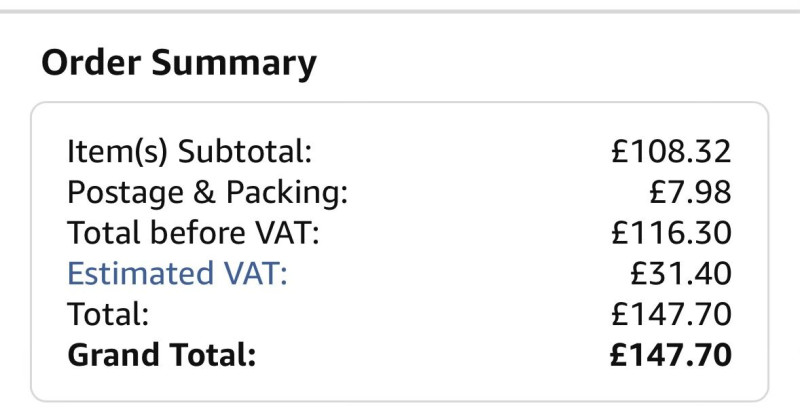Select the Item(s) Subtotal label
800x416 pixels.
[190, 152]
